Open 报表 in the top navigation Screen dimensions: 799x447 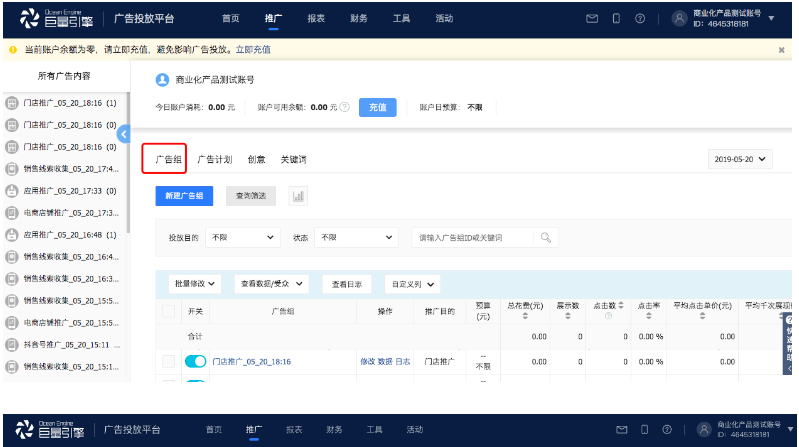click(x=316, y=18)
